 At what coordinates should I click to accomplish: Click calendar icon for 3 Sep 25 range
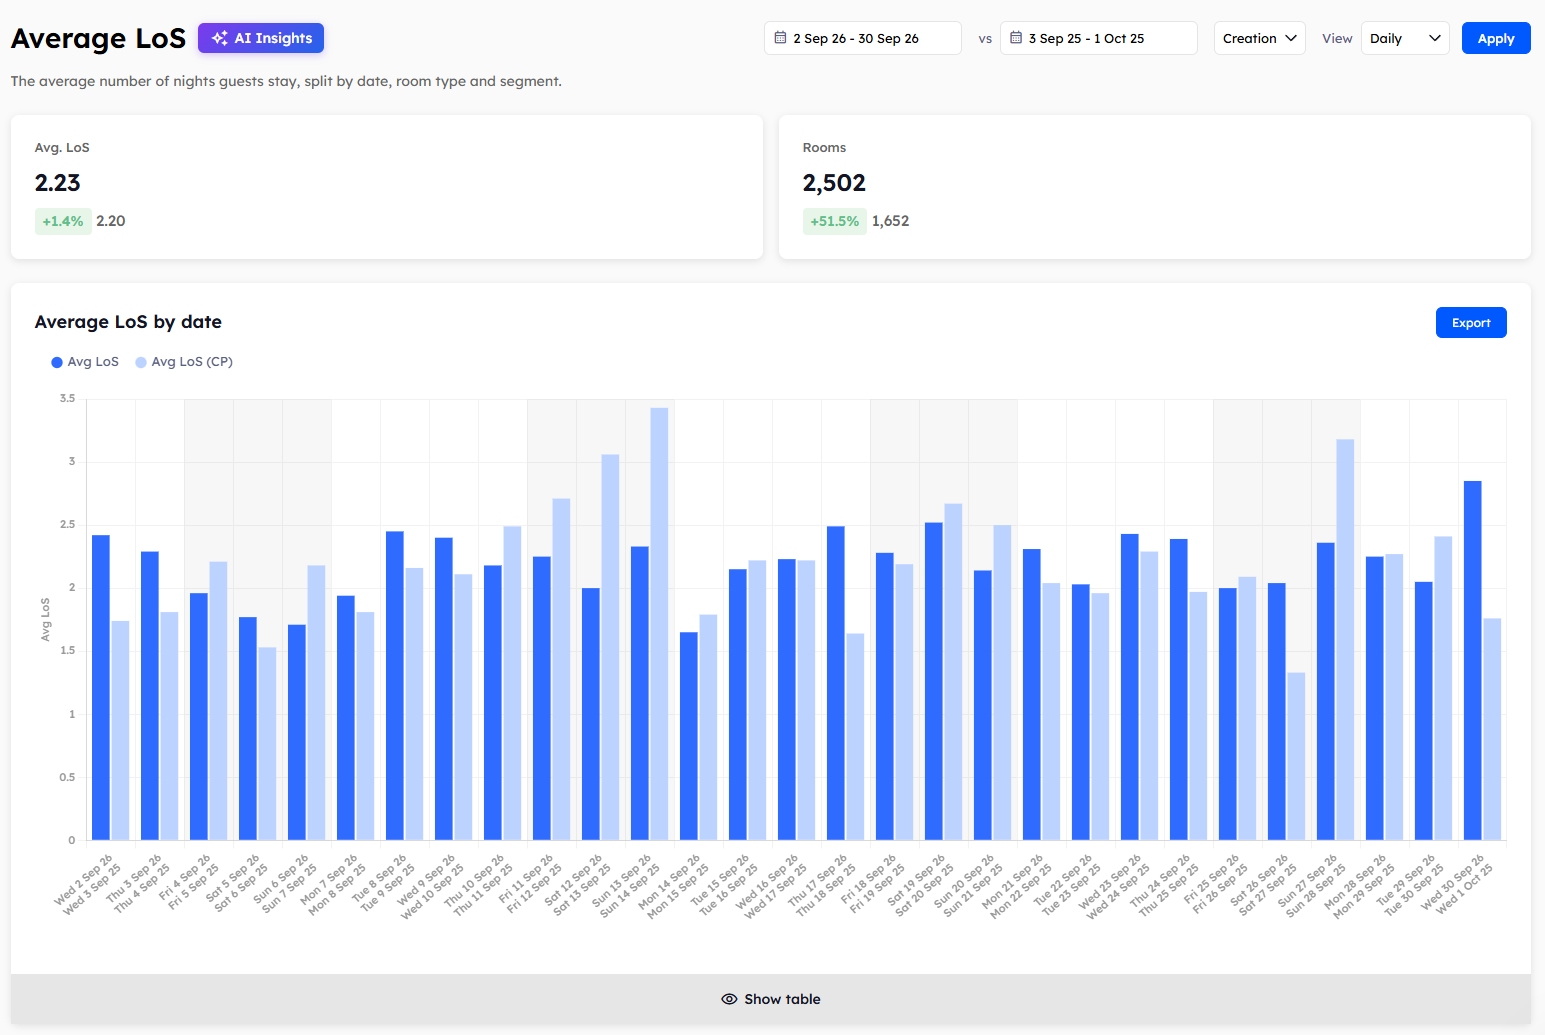point(1016,38)
